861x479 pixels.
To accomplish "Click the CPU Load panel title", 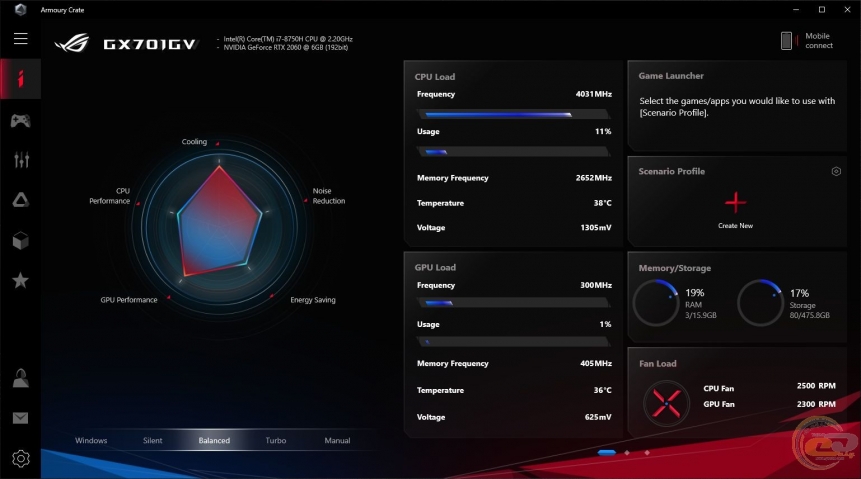I will click(x=435, y=77).
